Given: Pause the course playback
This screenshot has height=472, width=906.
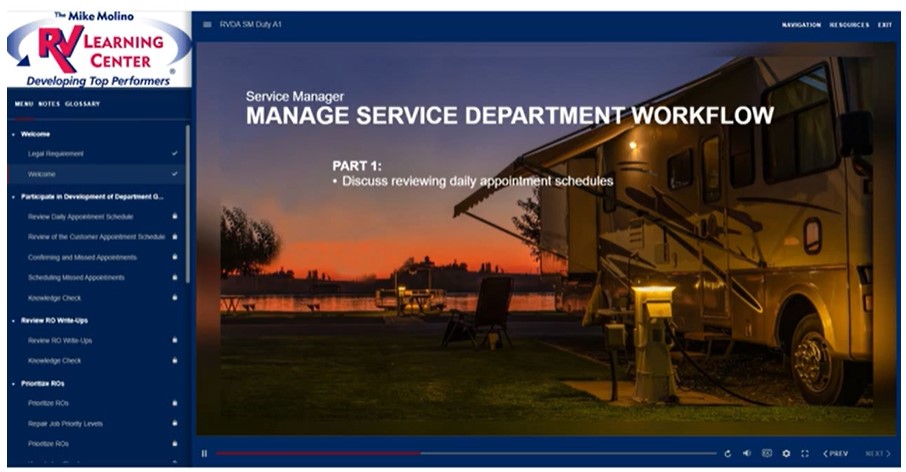Looking at the screenshot, I should coord(205,453).
